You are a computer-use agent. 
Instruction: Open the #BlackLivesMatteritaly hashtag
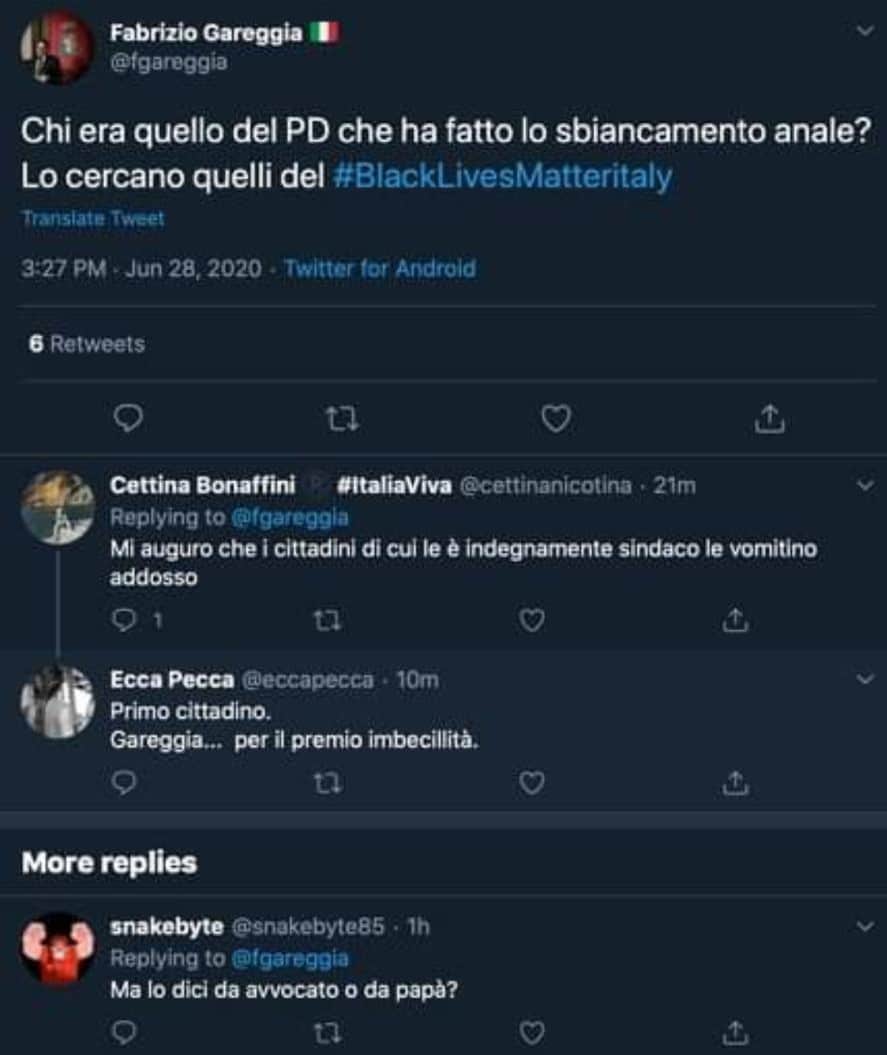click(x=503, y=176)
